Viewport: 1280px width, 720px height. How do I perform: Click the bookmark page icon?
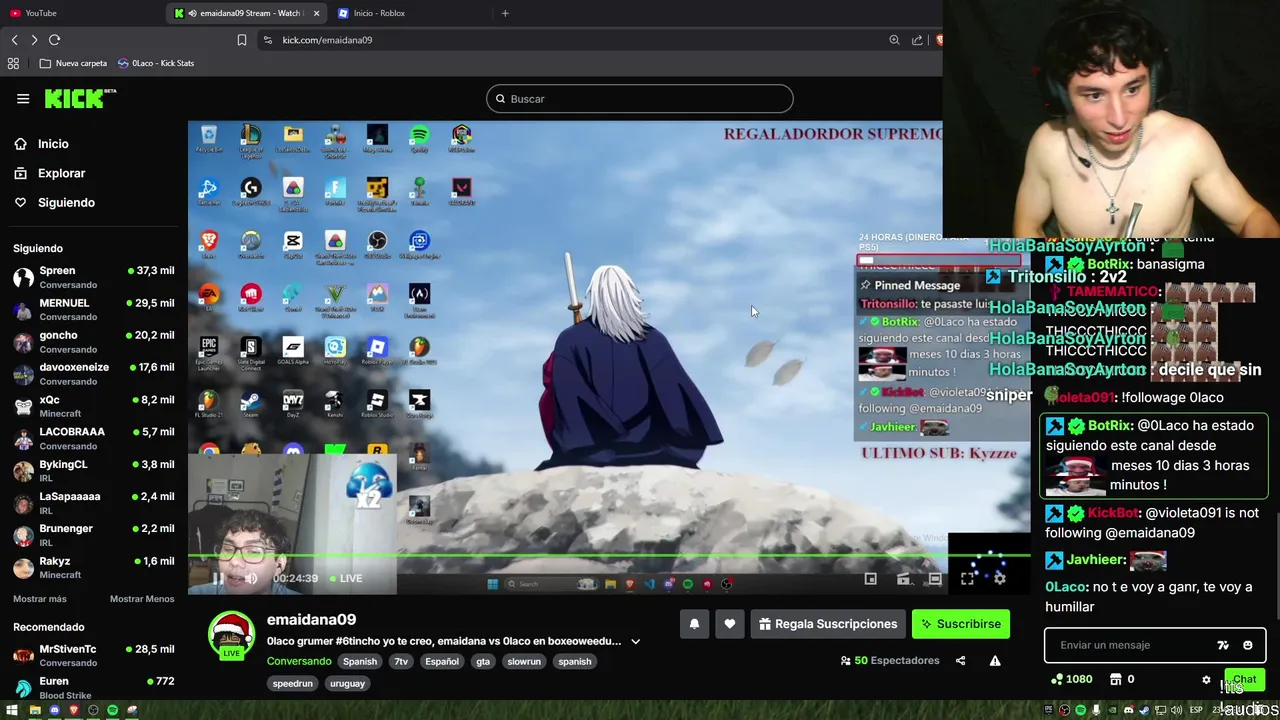[x=241, y=40]
